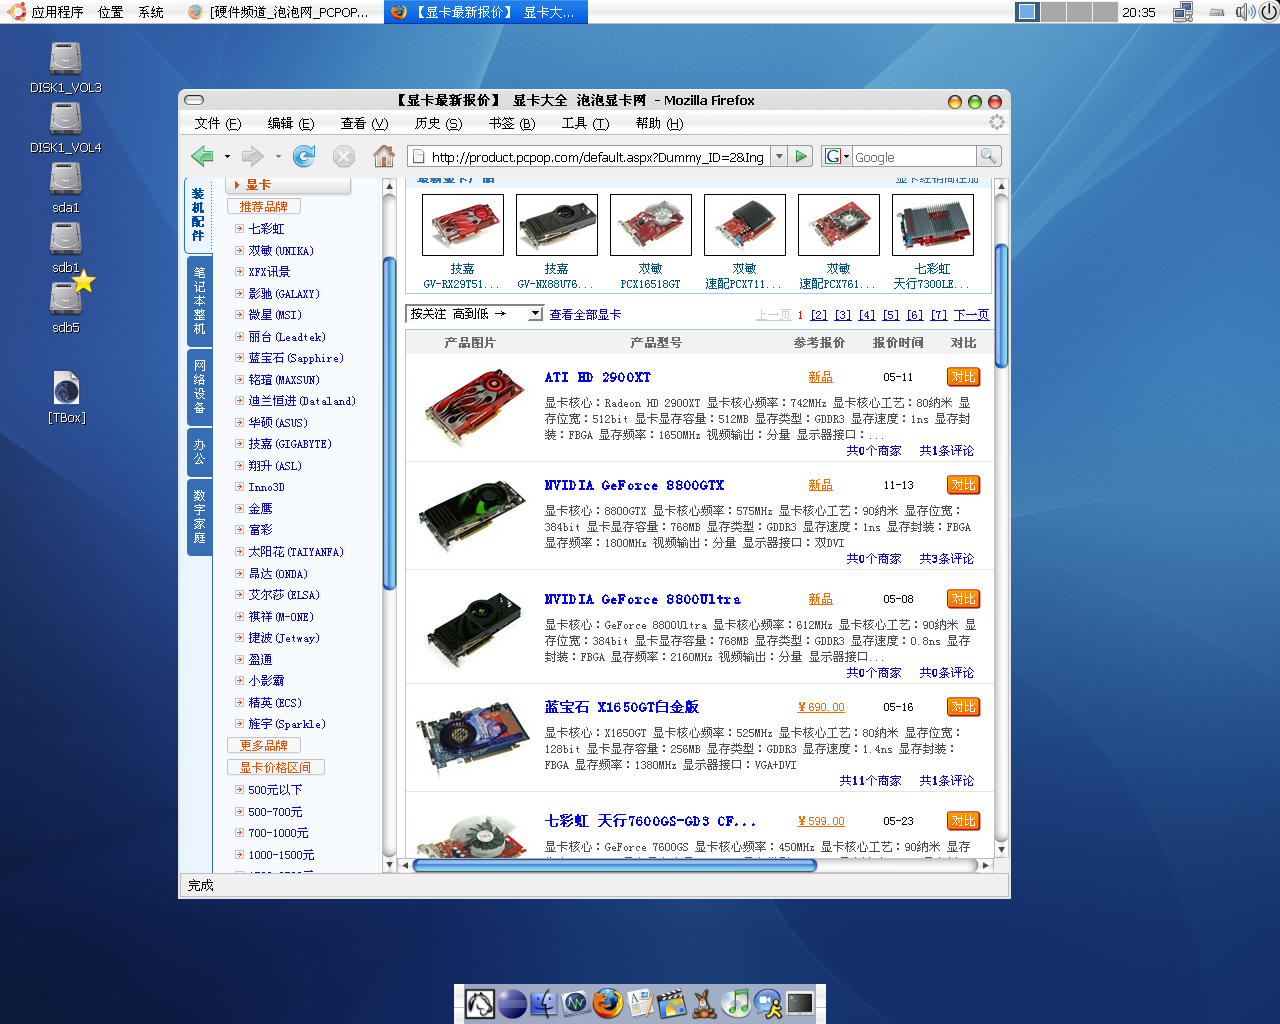Click the search magnifier icon
This screenshot has height=1024, width=1280.
point(988,156)
